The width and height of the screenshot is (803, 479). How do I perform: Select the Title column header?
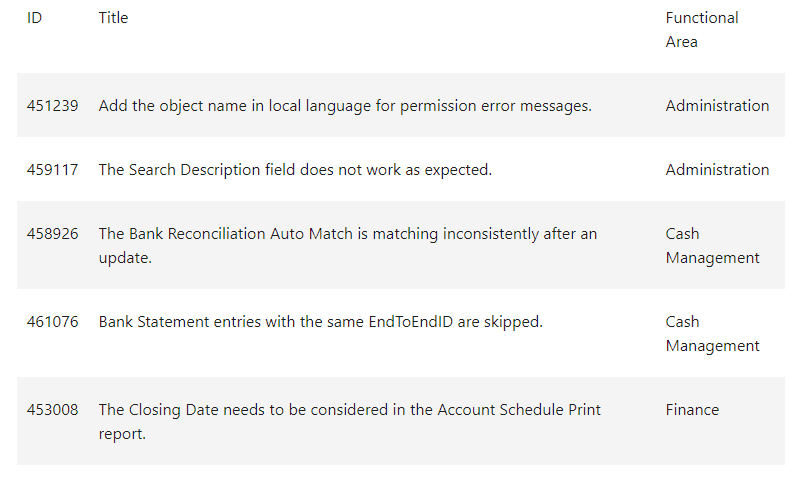coord(113,18)
